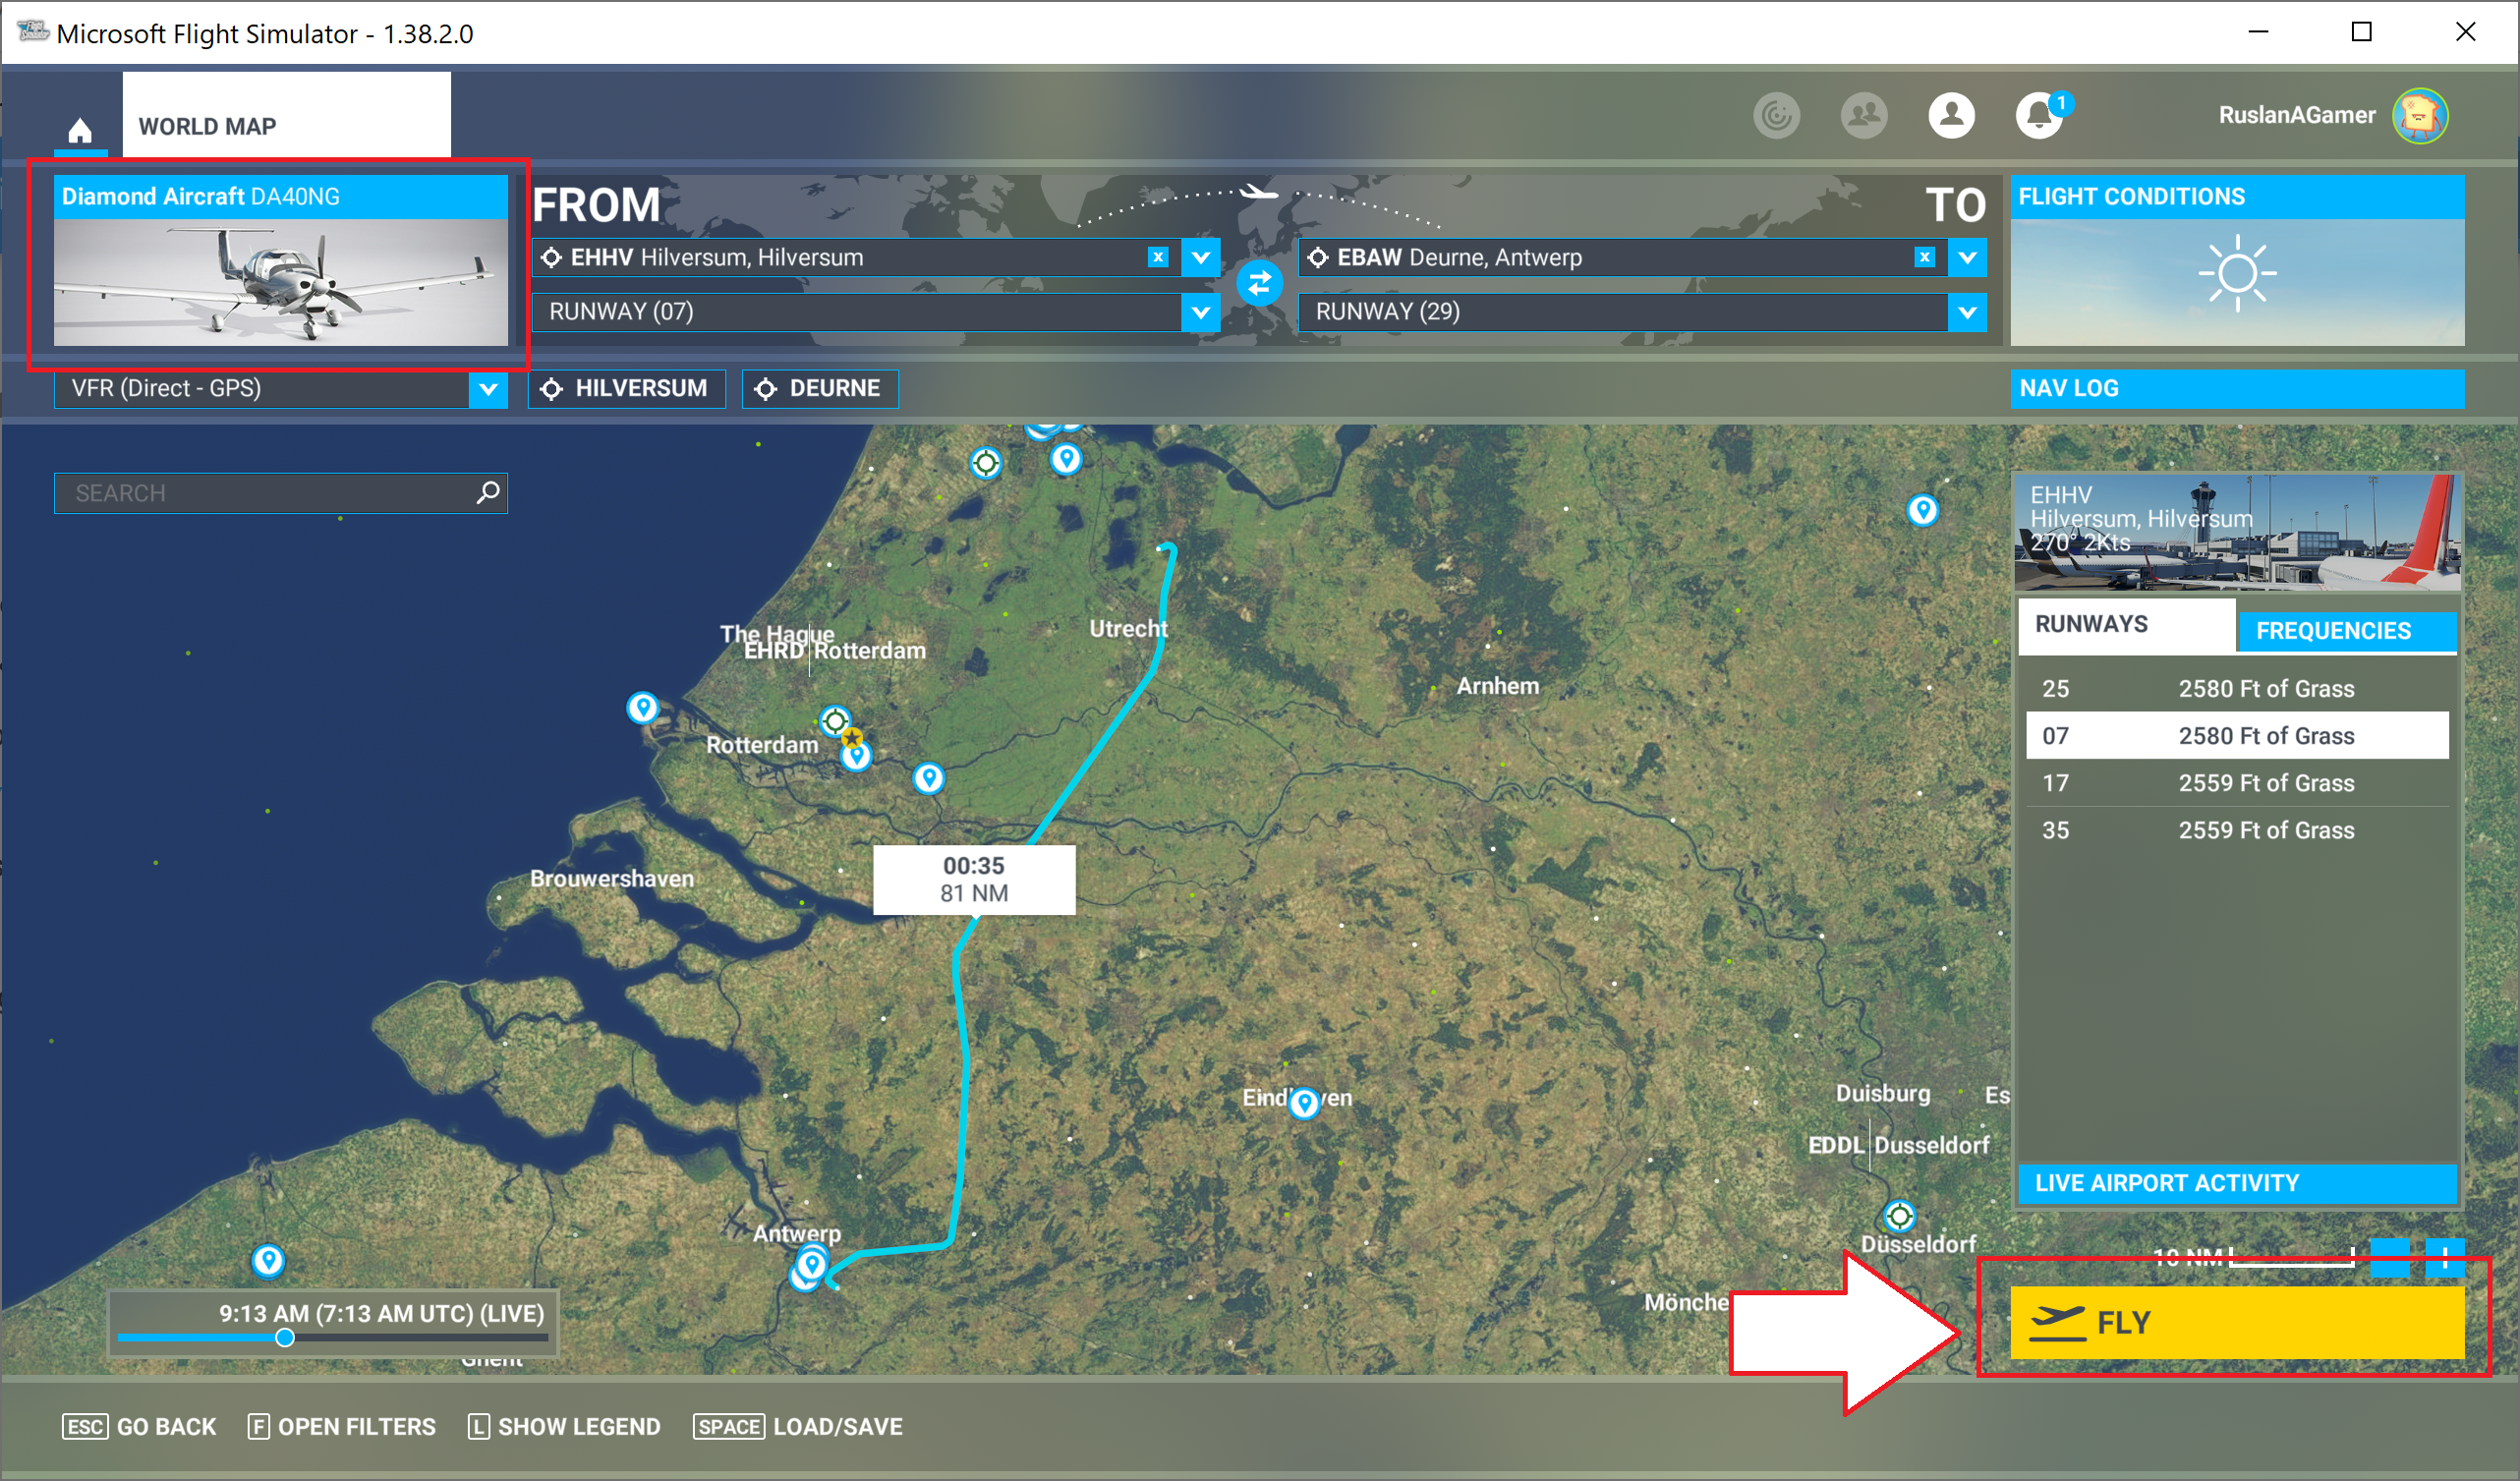Clear EBAW Deurne arrival with x
Screen dimensions: 2520x1481
coord(1924,257)
